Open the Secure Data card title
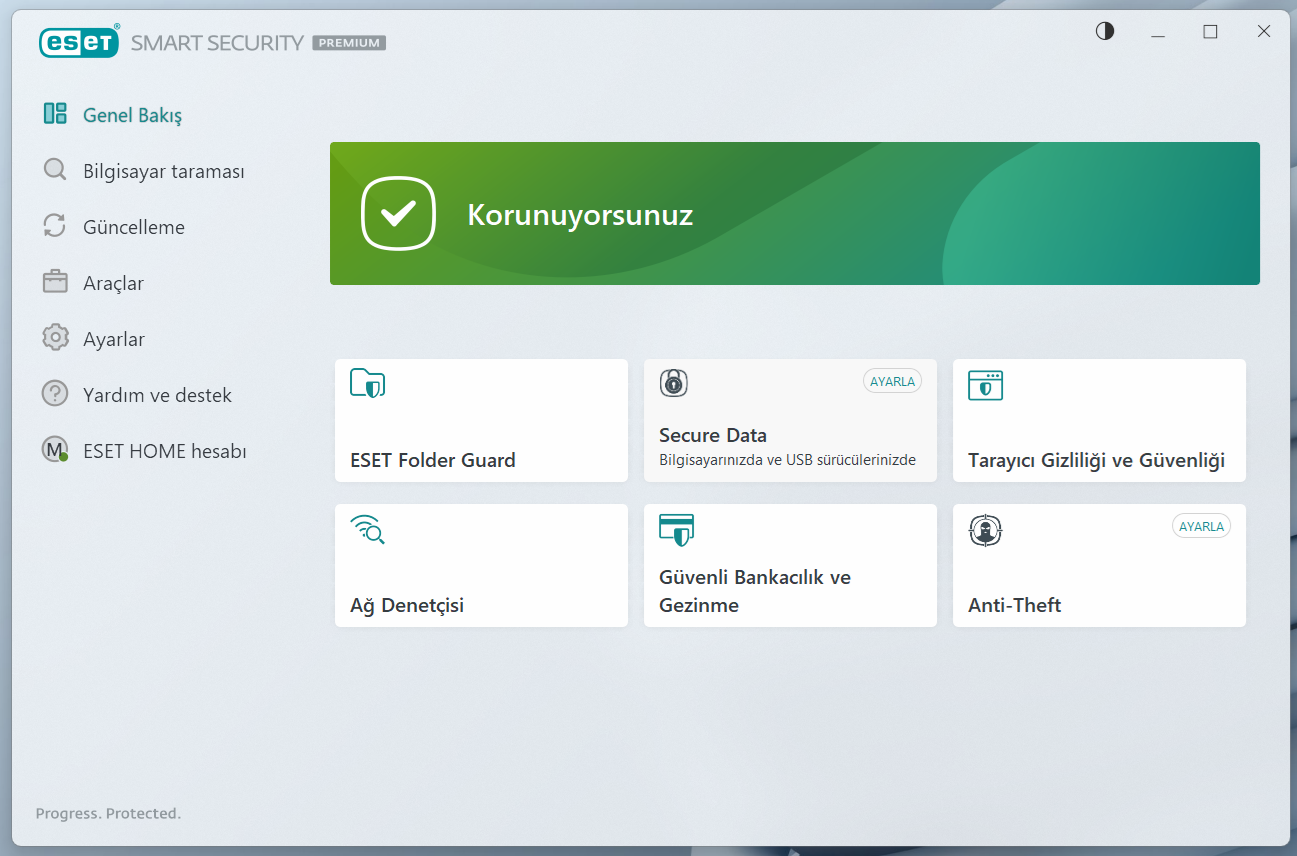The image size is (1297, 856). tap(713, 435)
